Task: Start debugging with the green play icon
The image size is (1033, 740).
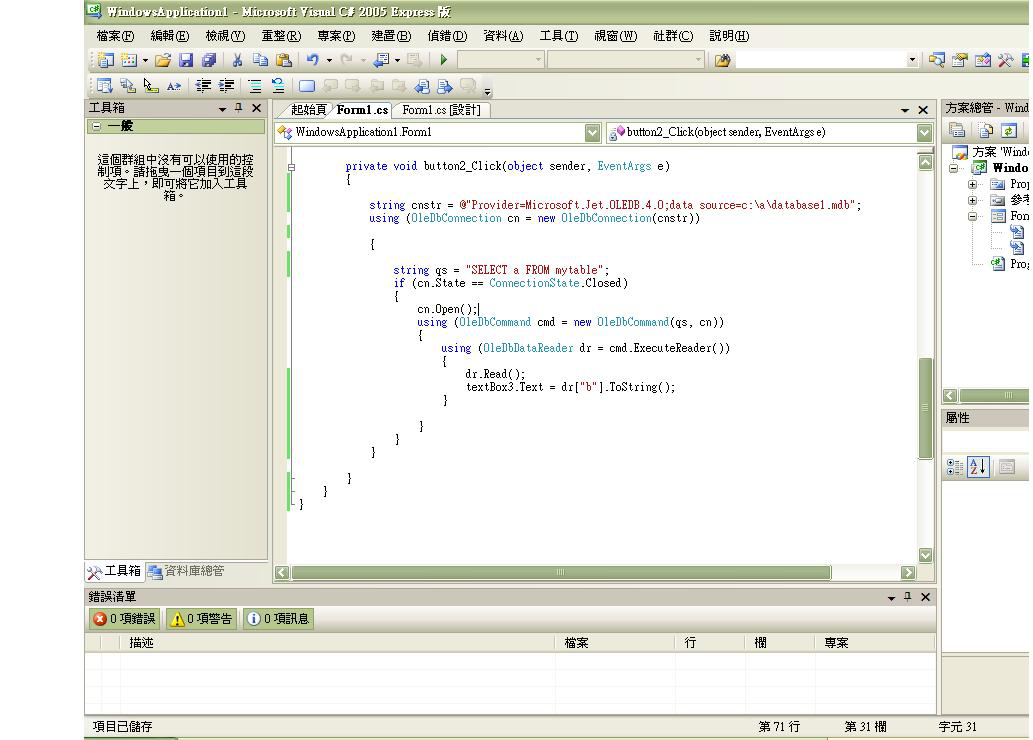Action: (443, 61)
